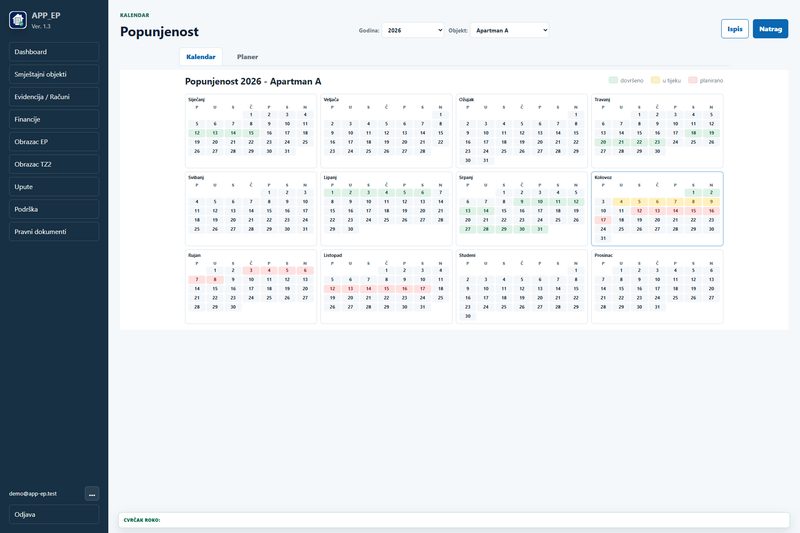Screen dimensions: 800x533
Task: Click the pink planirano legend swatch
Action: (693, 80)
